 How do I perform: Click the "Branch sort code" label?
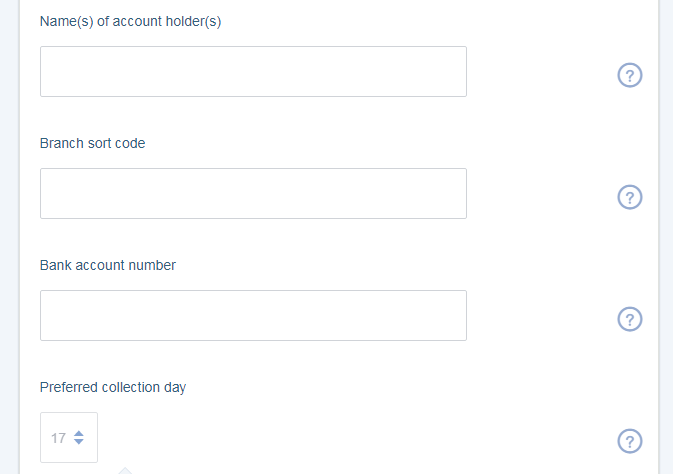coord(92,143)
